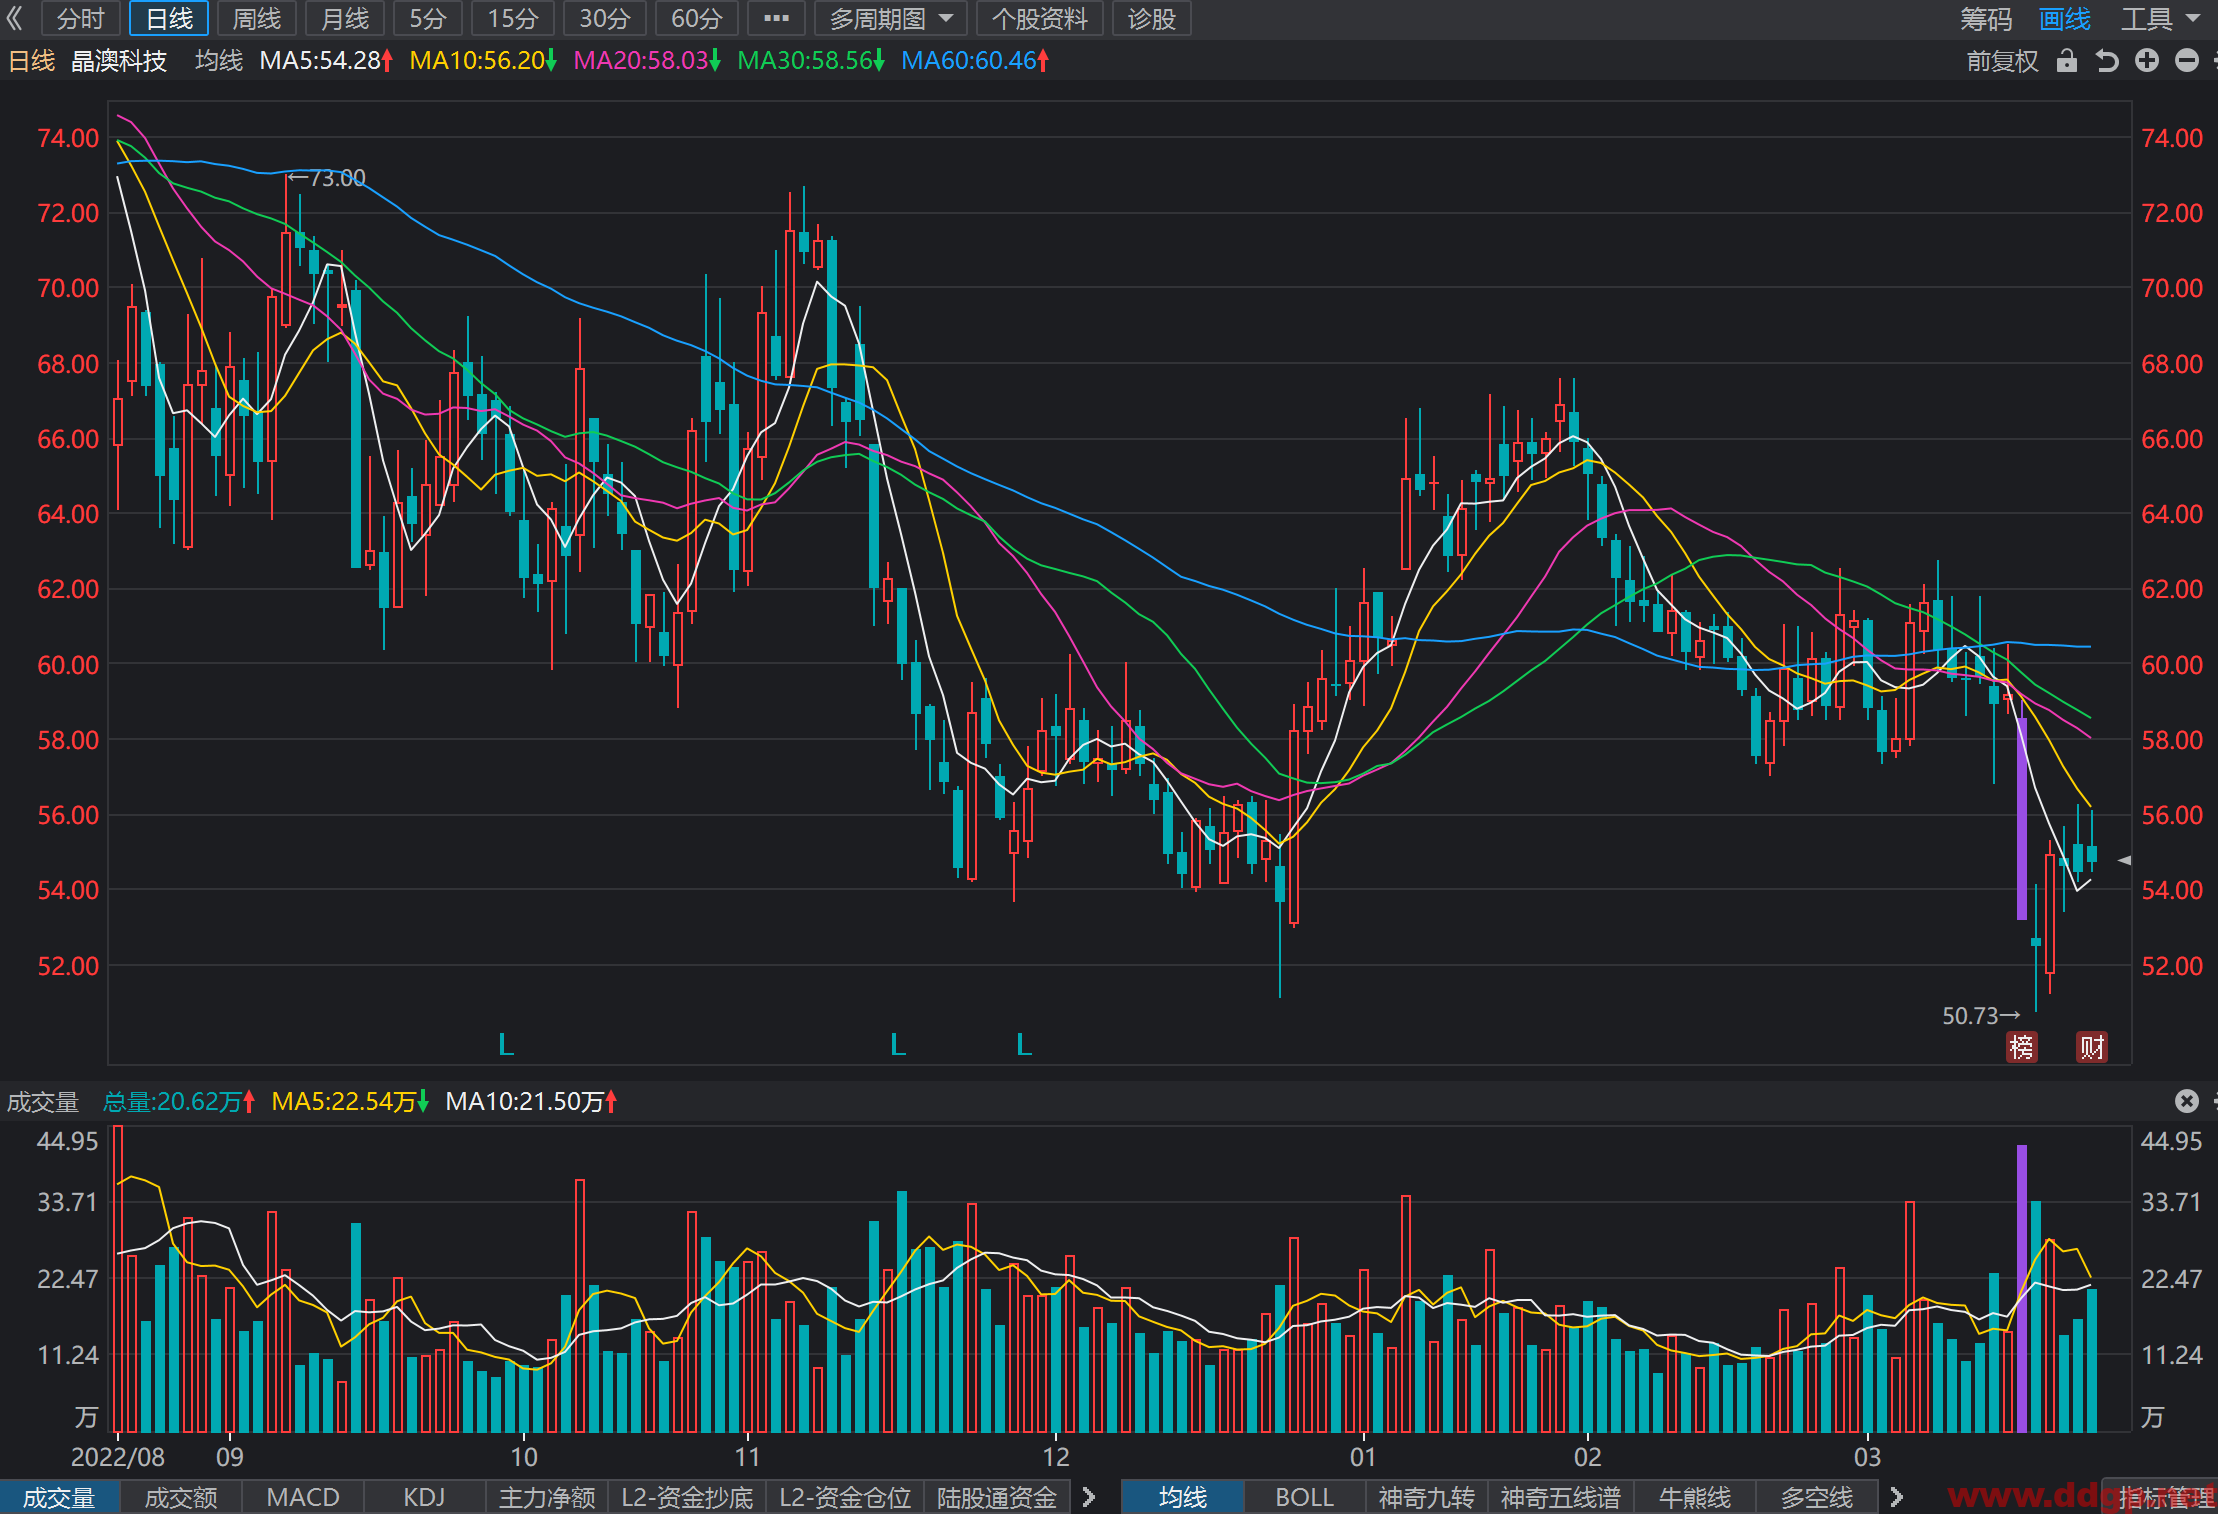Viewport: 2218px width, 1514px height.
Task: Click the double-chevron back arrow at top left
Action: (x=15, y=19)
